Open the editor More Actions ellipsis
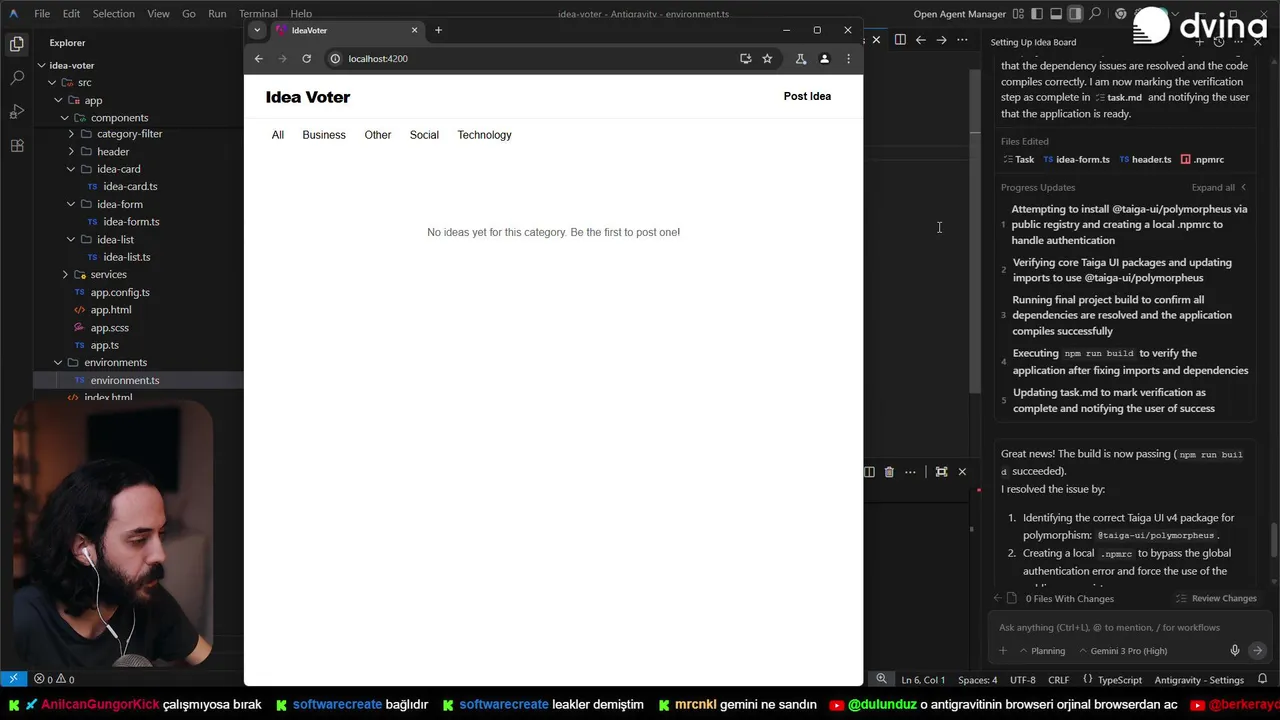 962,40
